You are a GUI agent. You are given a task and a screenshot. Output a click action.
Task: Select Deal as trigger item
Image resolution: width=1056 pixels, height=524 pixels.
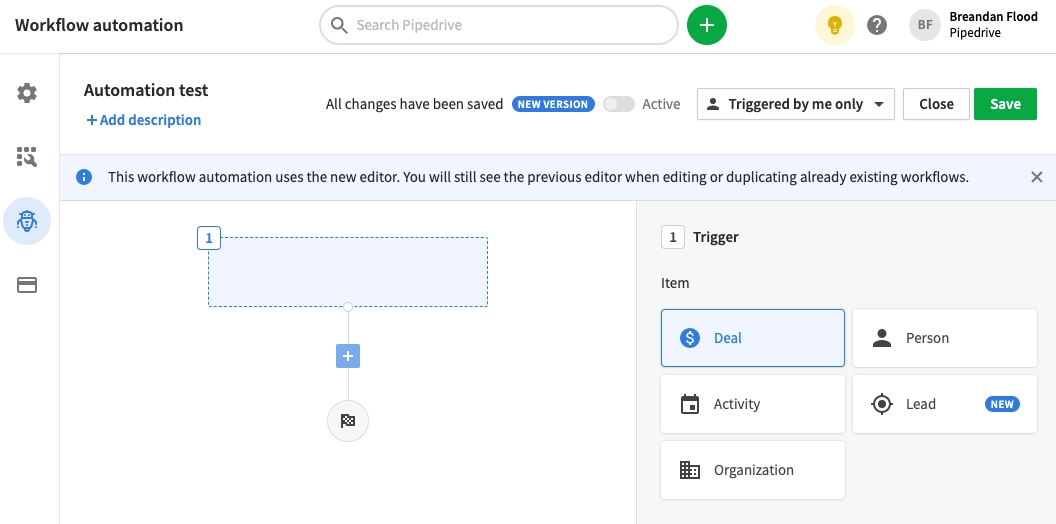752,338
